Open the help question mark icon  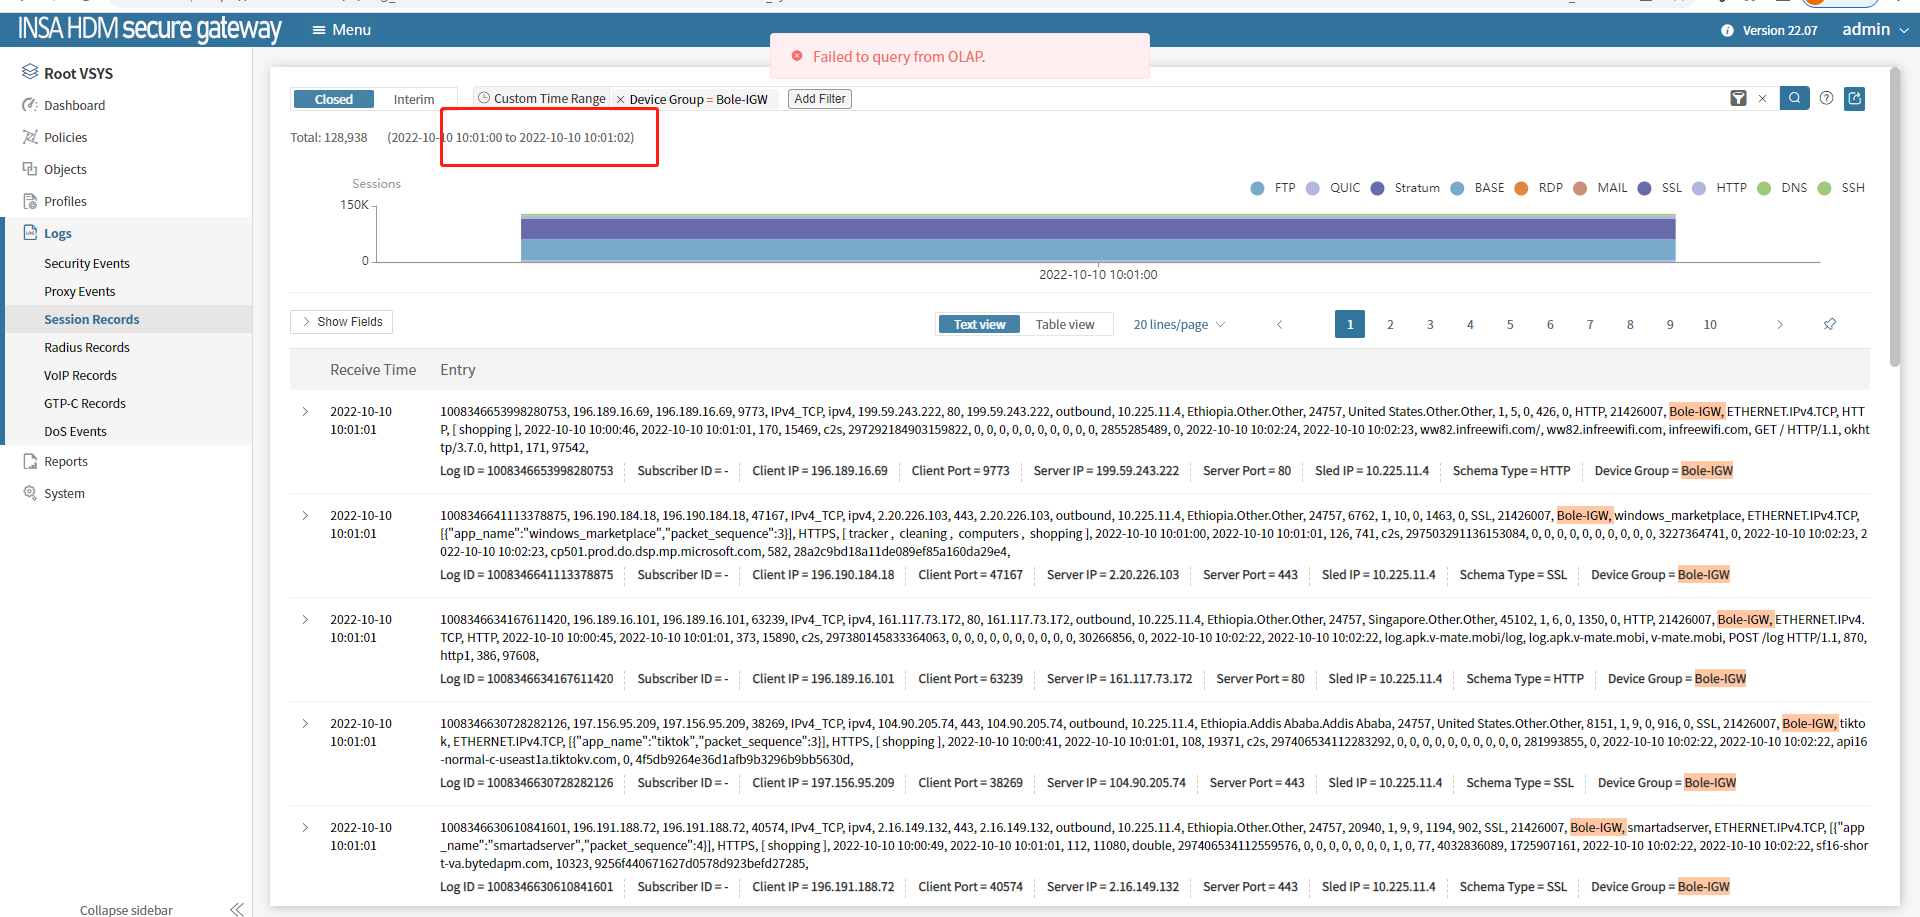1826,98
